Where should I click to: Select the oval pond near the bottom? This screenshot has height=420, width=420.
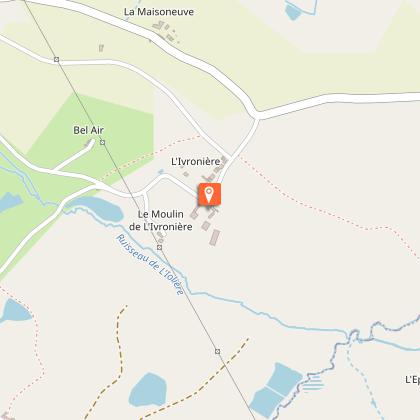click(x=147, y=390)
